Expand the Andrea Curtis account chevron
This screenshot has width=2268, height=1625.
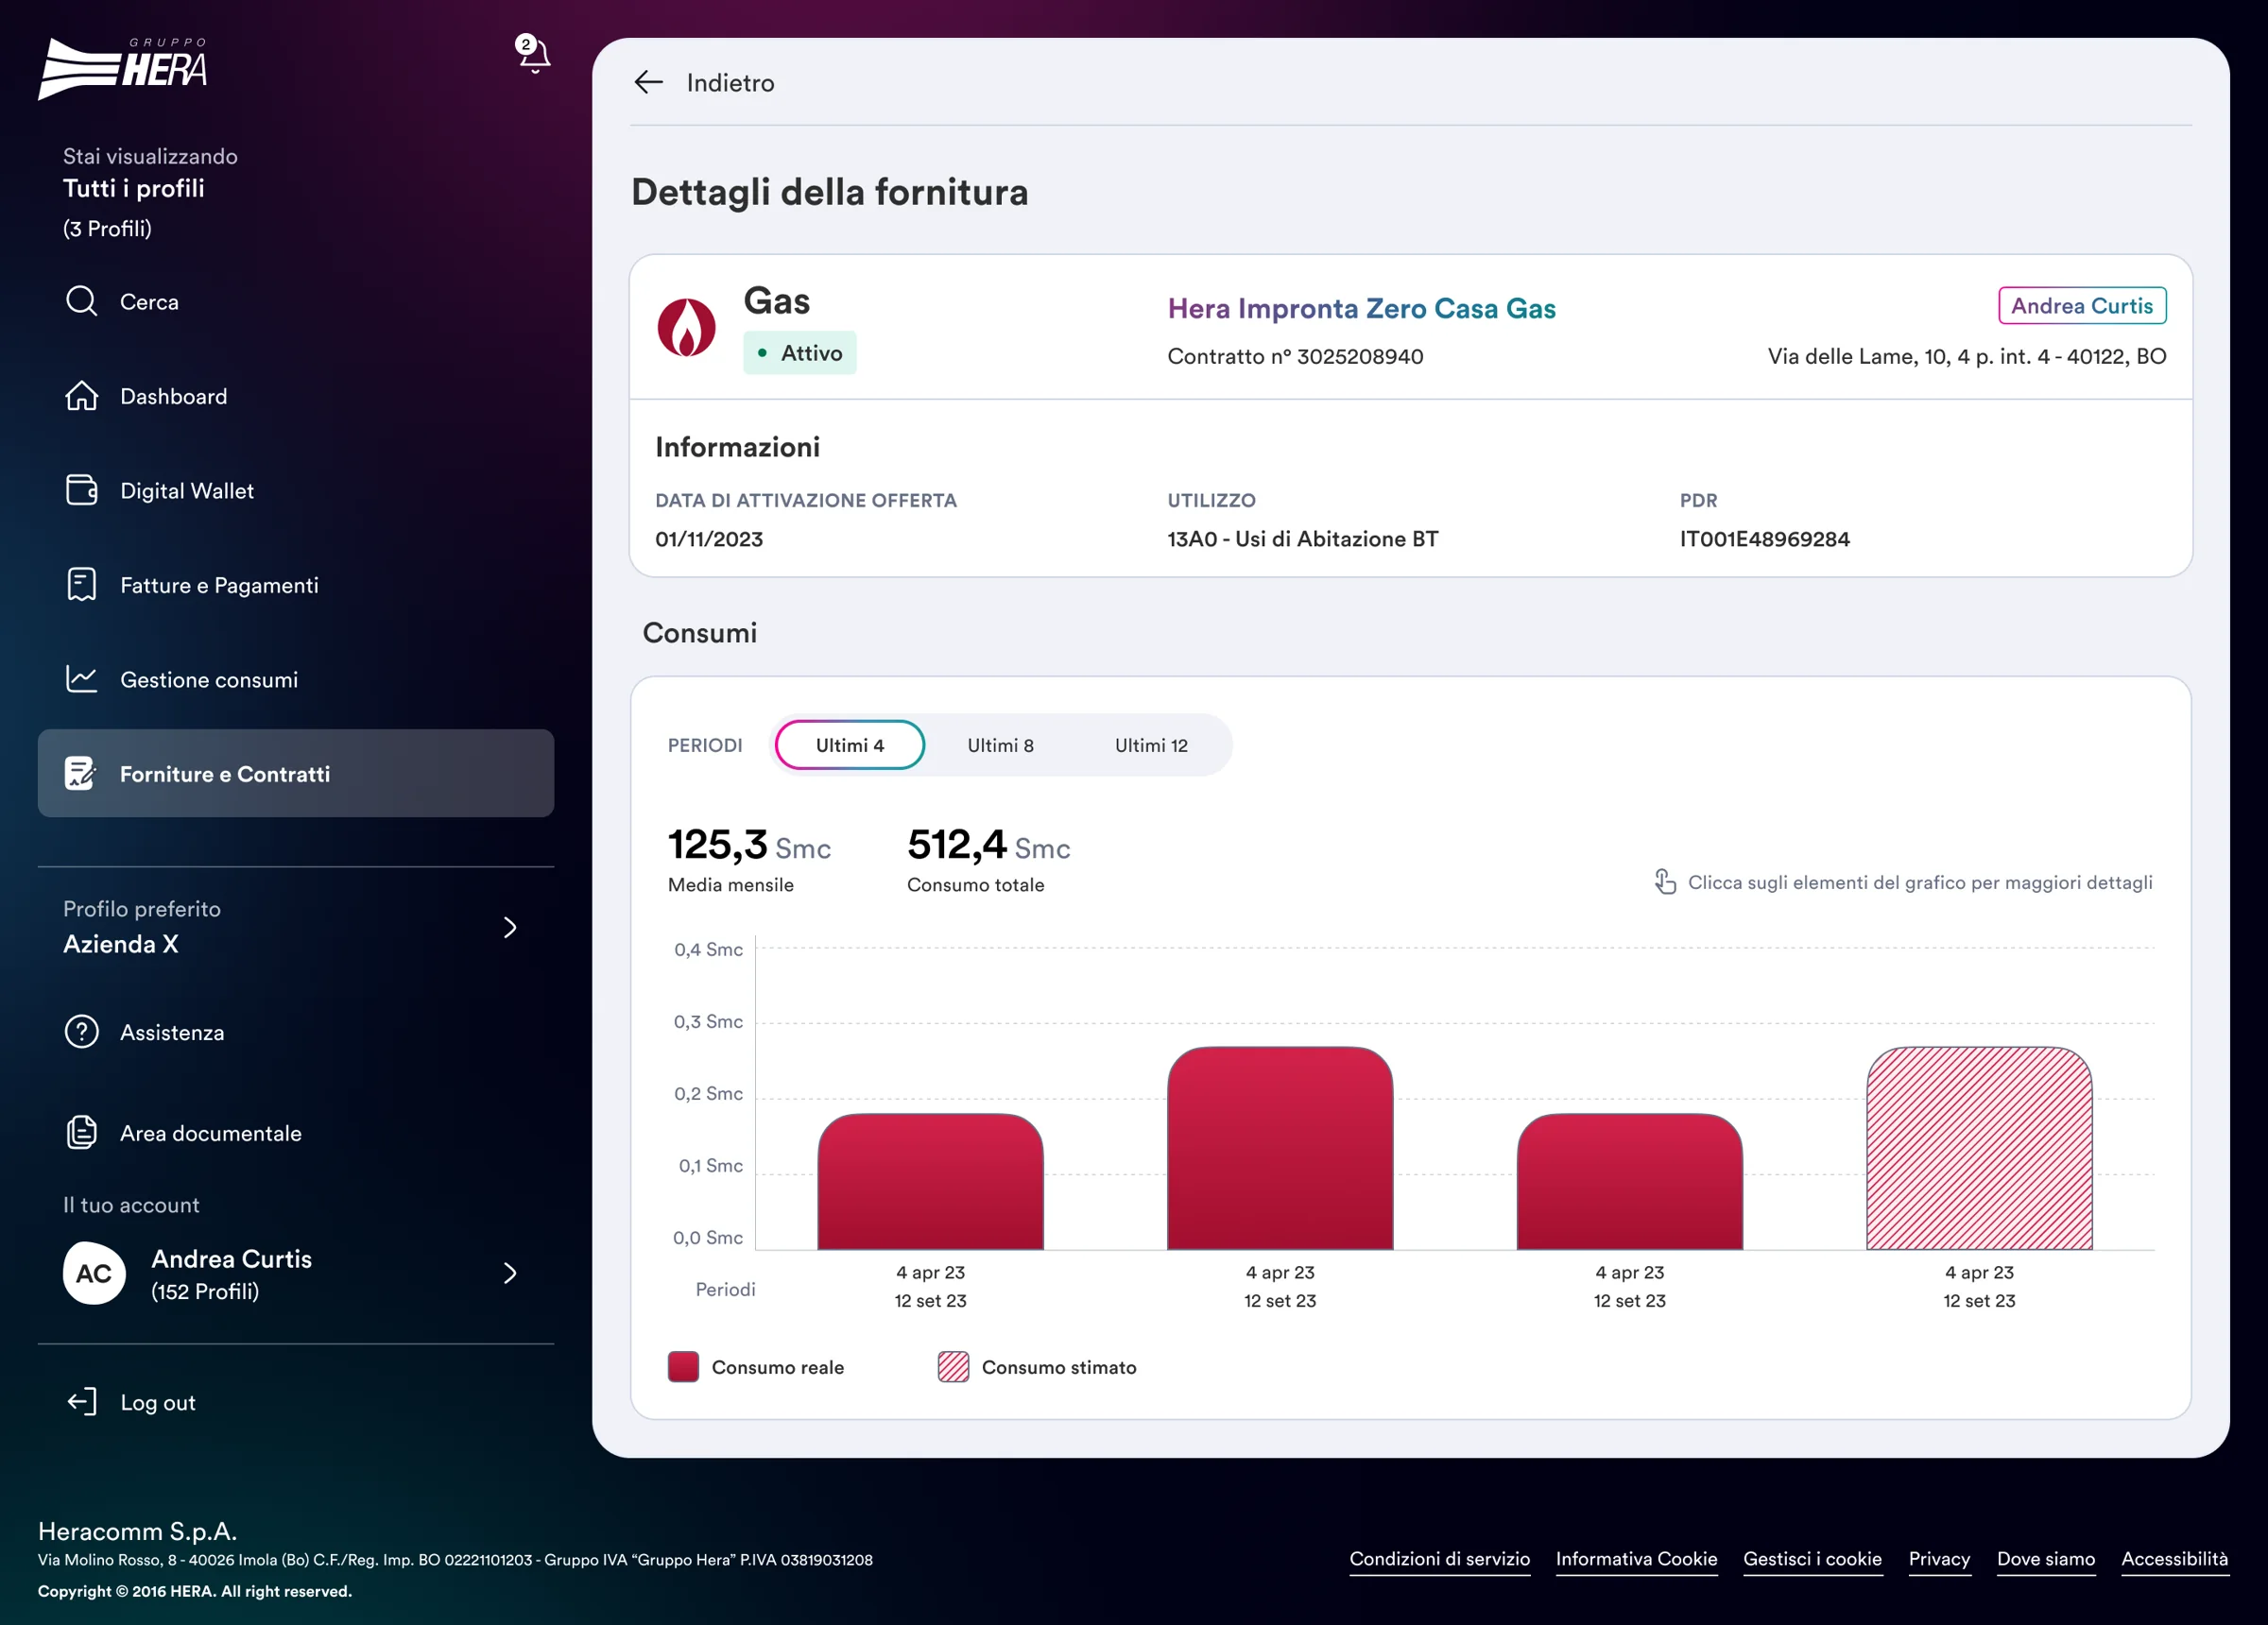(510, 1273)
